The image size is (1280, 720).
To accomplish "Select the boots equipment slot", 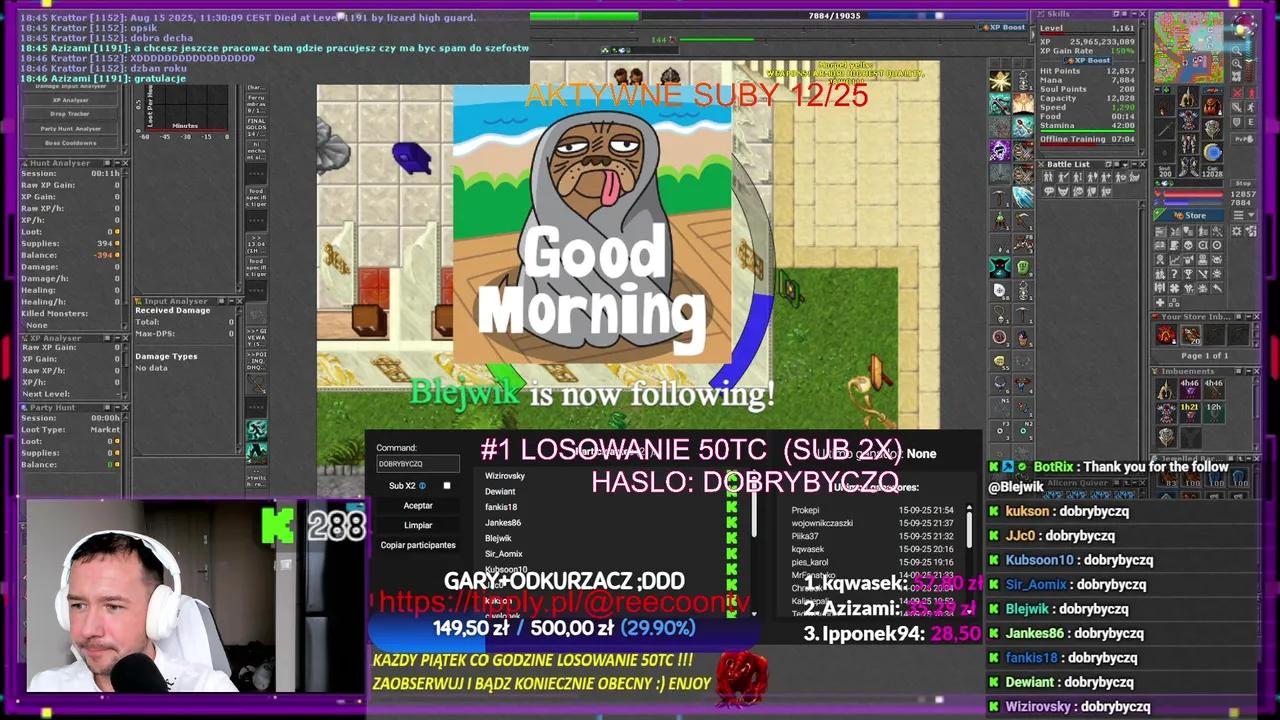I will pyautogui.click(x=1189, y=167).
